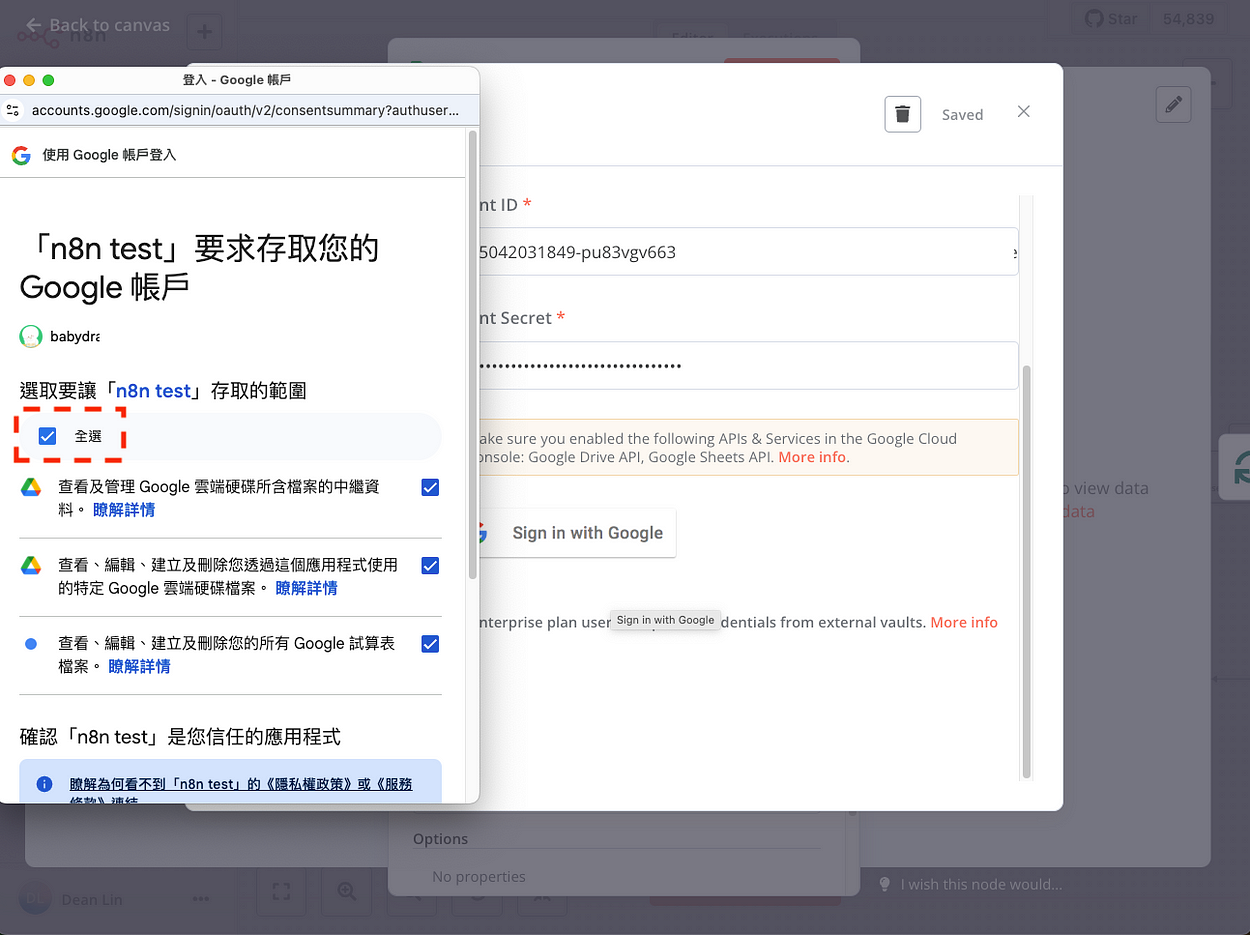The image size is (1250, 935).
Task: Open 瞭解詳情 link for Google 試算表 permission
Action: 139,666
